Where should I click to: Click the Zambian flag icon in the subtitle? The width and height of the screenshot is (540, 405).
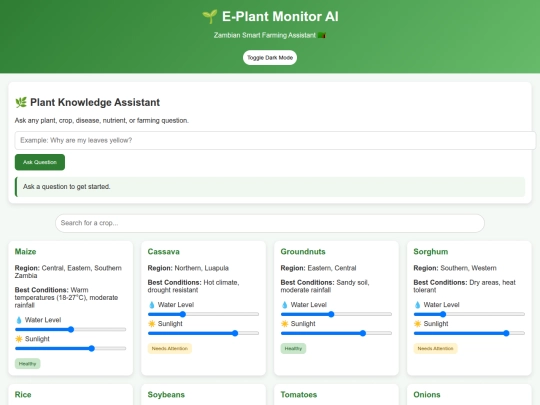click(x=322, y=35)
